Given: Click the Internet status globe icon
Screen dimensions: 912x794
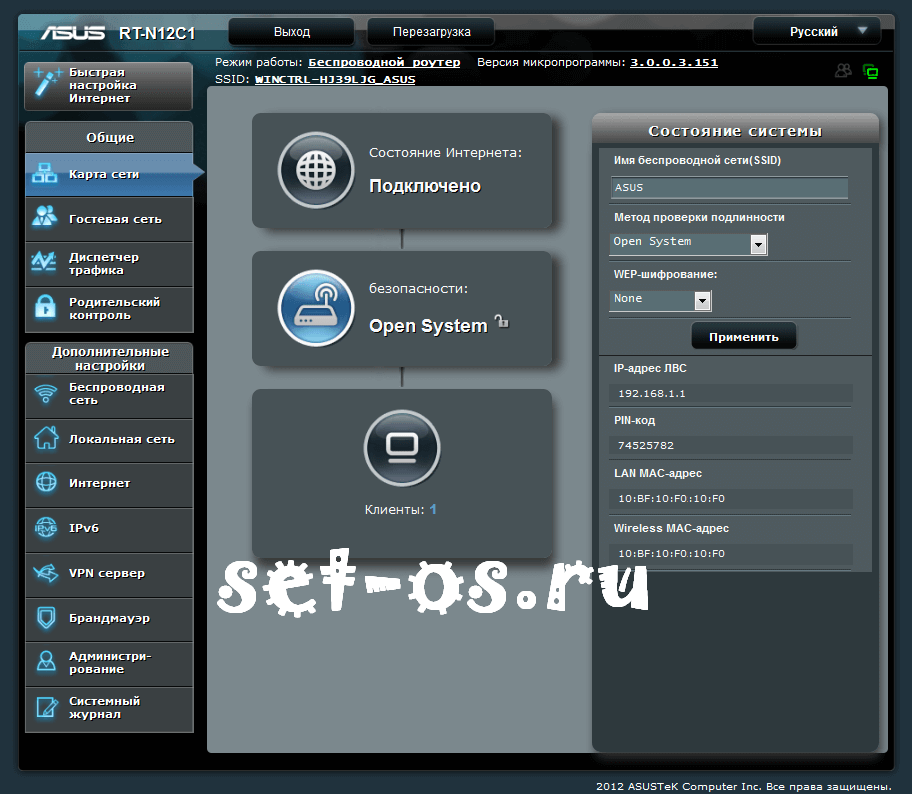Looking at the screenshot, I should point(316,170).
